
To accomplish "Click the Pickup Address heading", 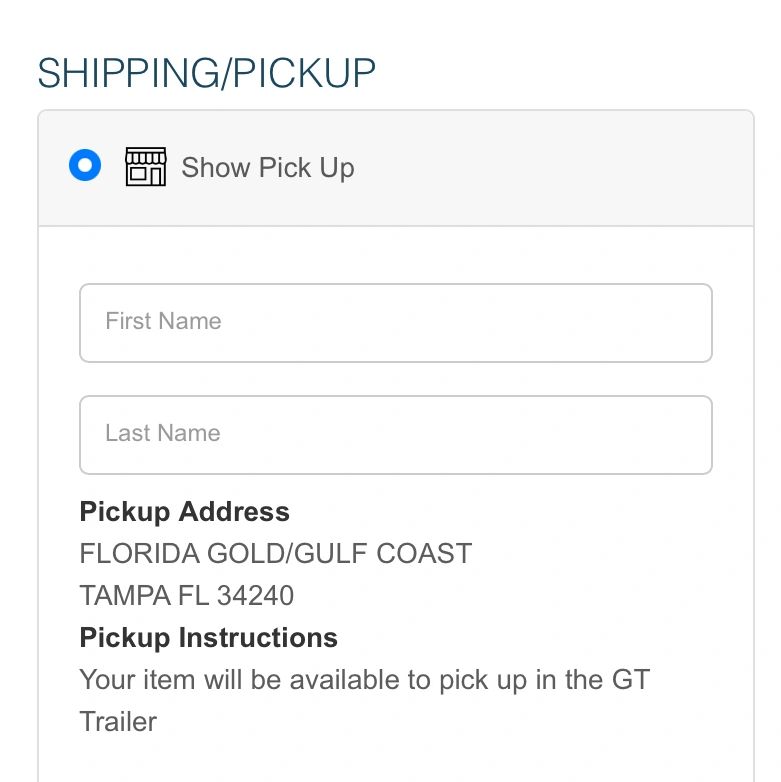I will [x=184, y=512].
